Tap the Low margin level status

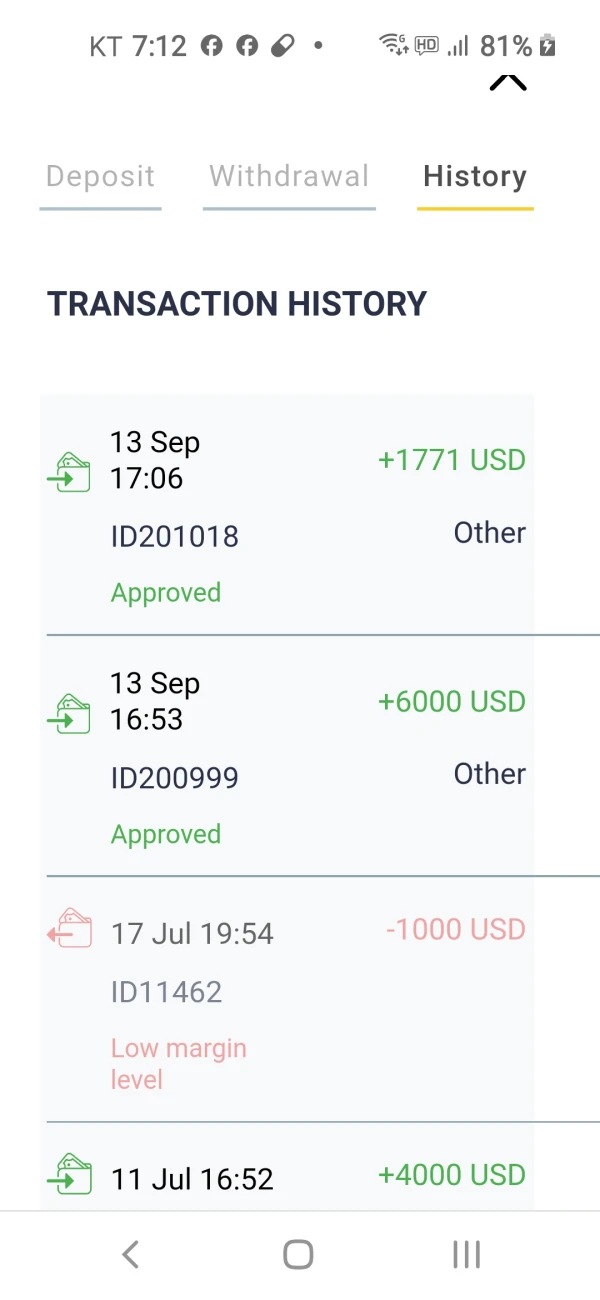click(x=179, y=1064)
